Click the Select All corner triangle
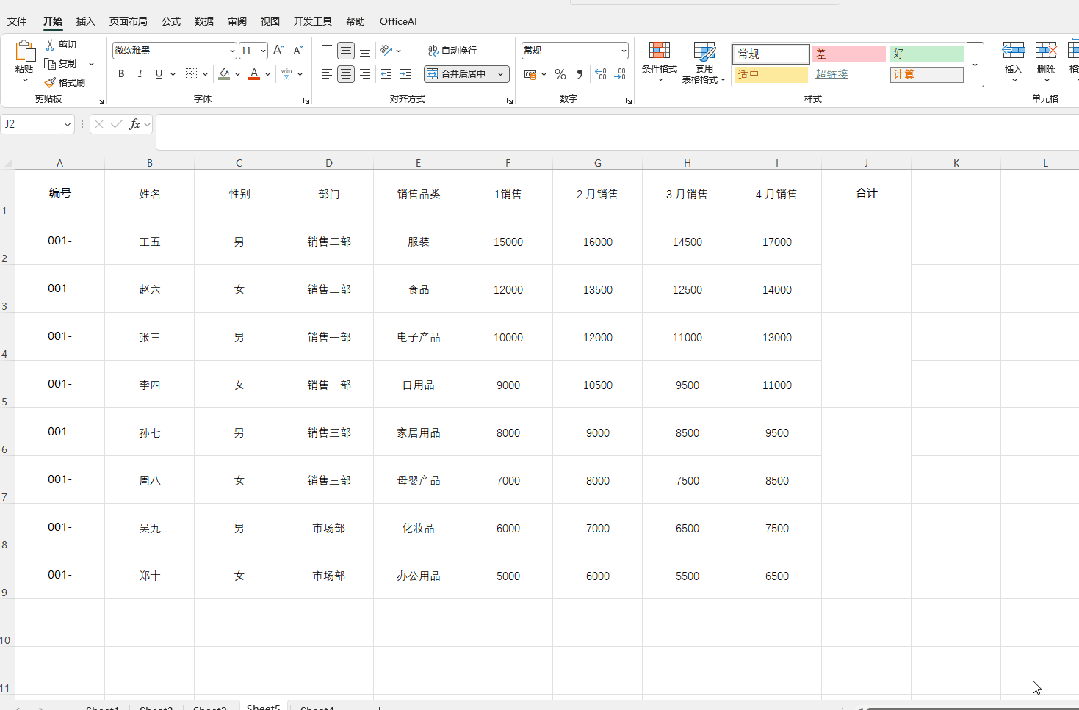 click(x=8, y=164)
